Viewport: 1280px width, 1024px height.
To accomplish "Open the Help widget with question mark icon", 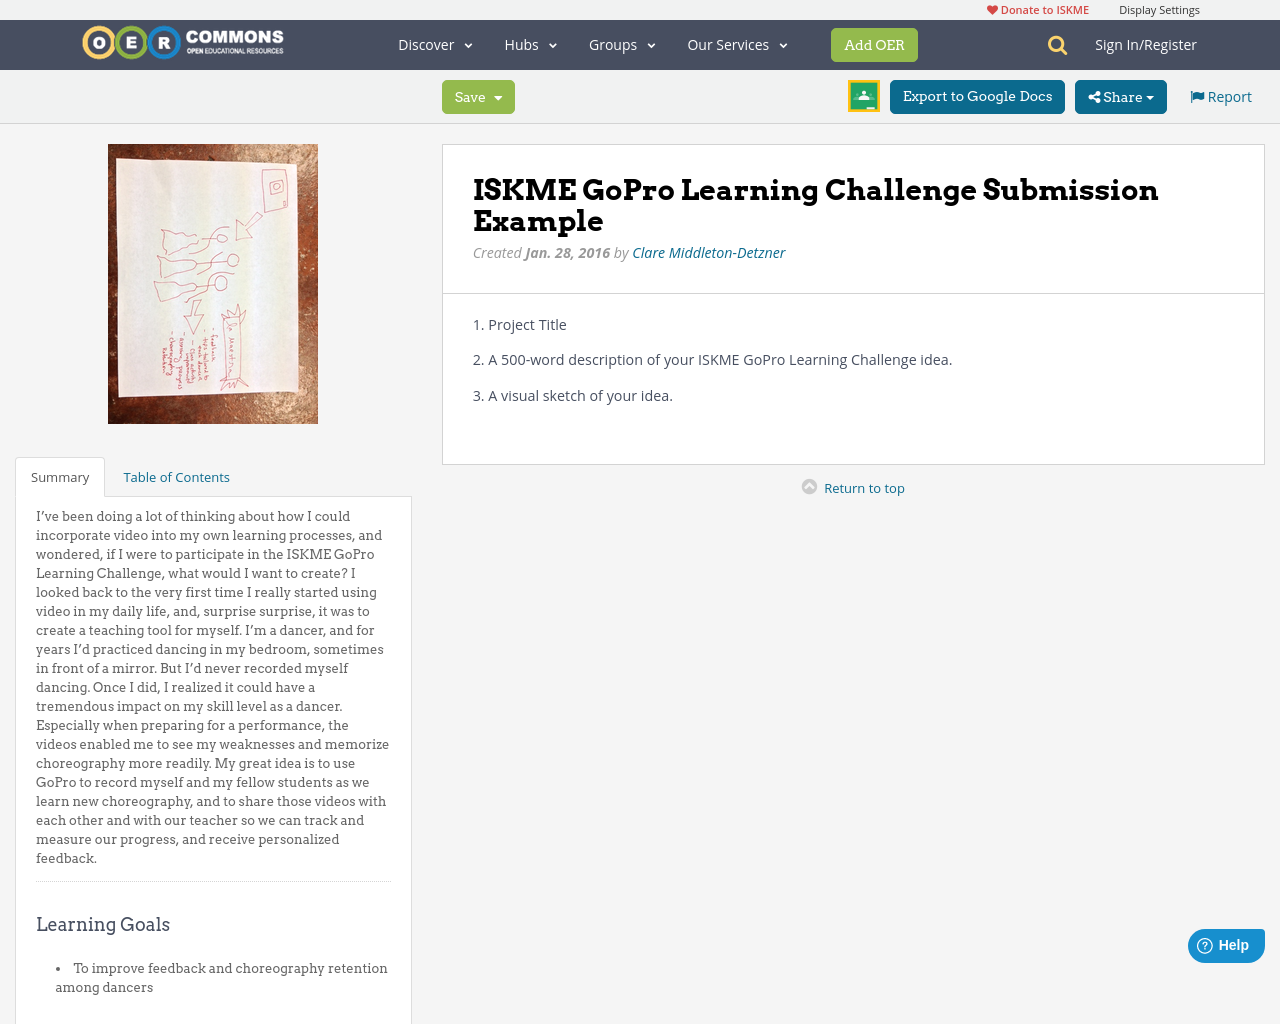I will 1205,944.
